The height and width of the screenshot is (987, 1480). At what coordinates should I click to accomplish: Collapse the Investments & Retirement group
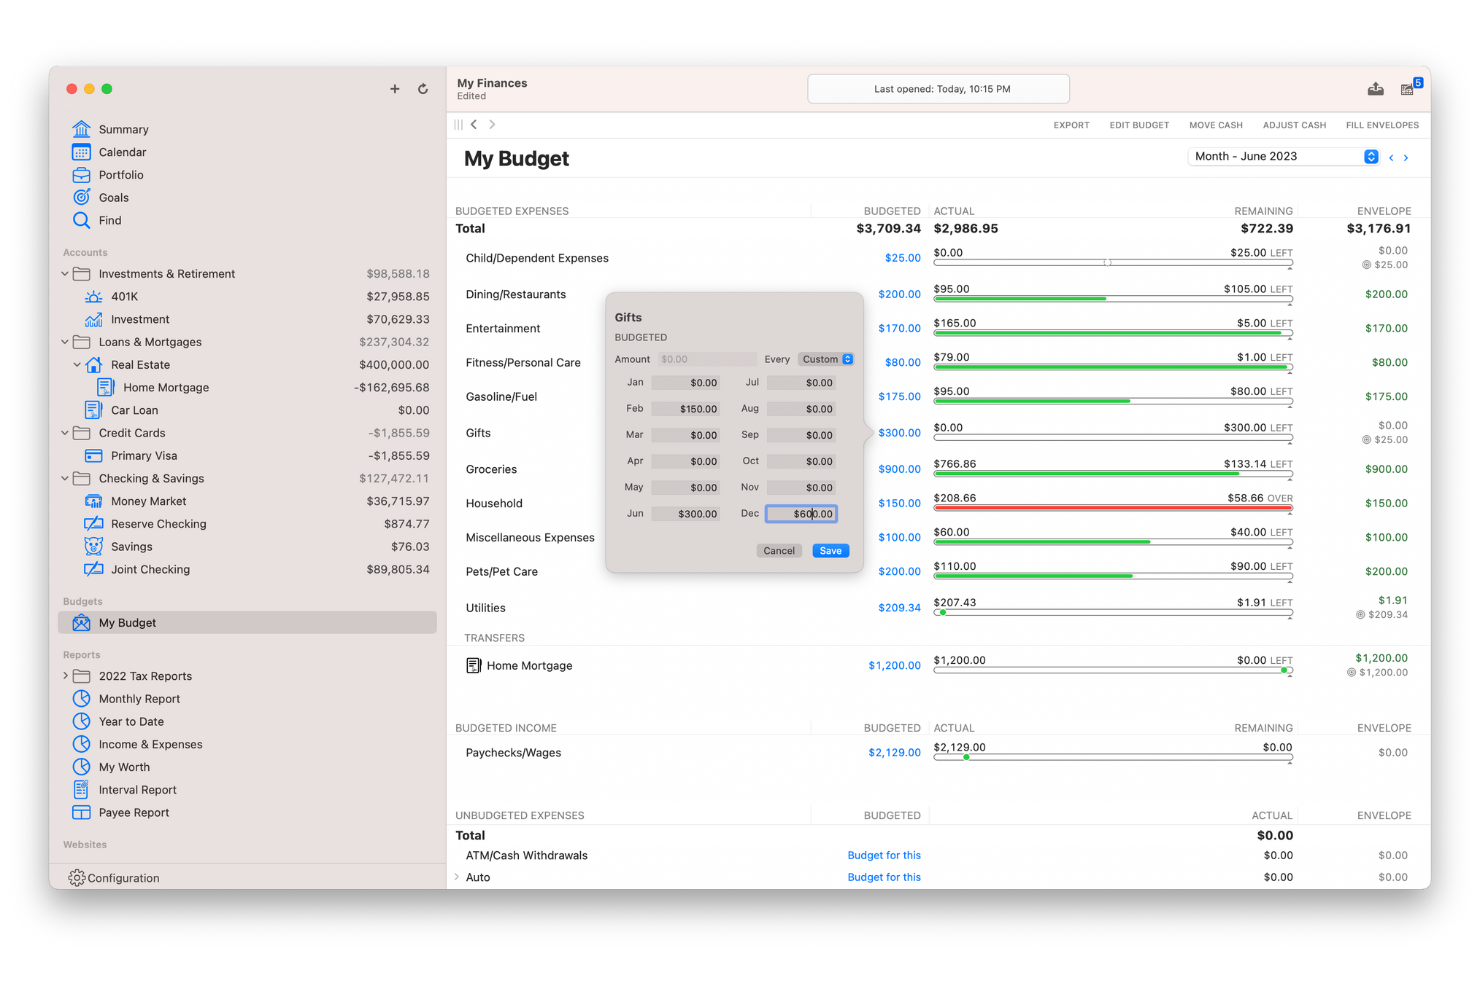[65, 274]
